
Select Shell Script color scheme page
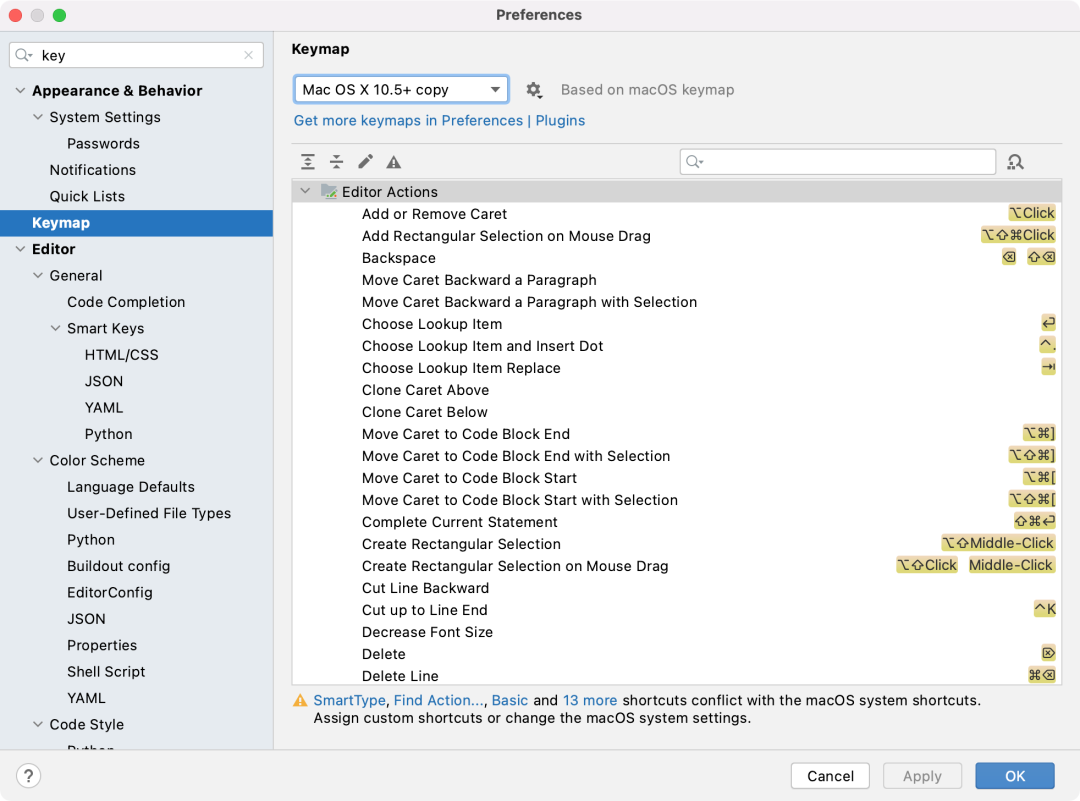click(x=106, y=672)
